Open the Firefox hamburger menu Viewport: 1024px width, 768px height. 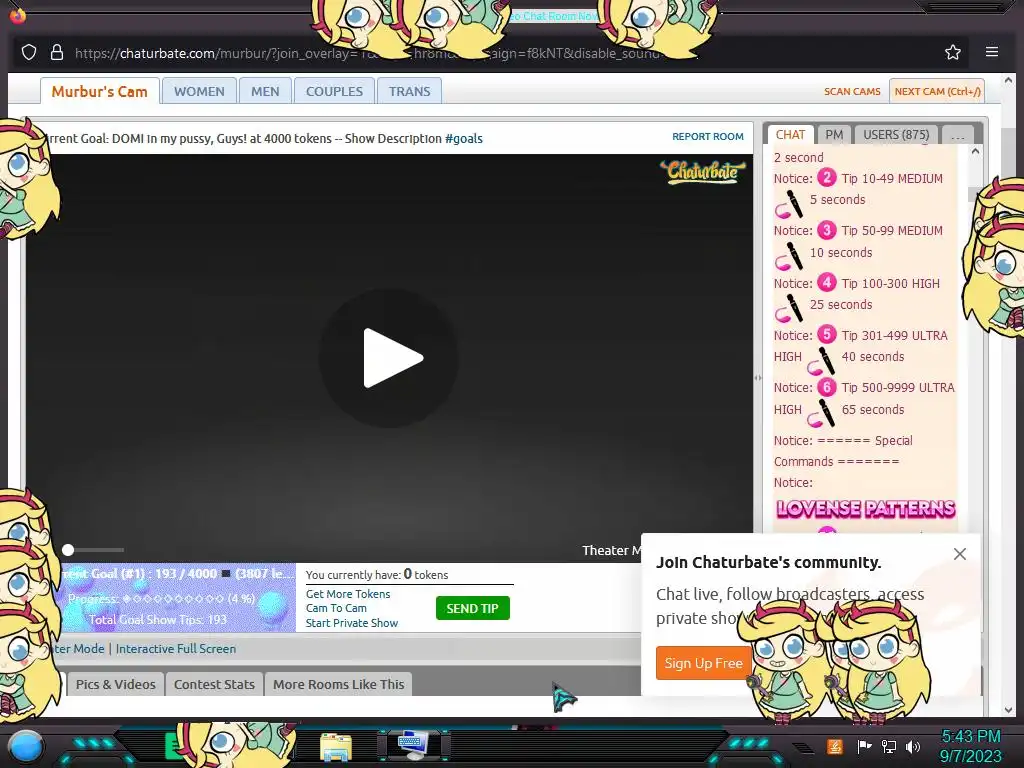(991, 52)
